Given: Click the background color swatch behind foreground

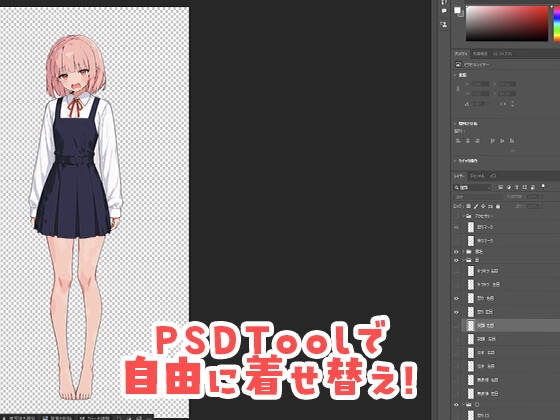Looking at the screenshot, I should [x=461, y=14].
